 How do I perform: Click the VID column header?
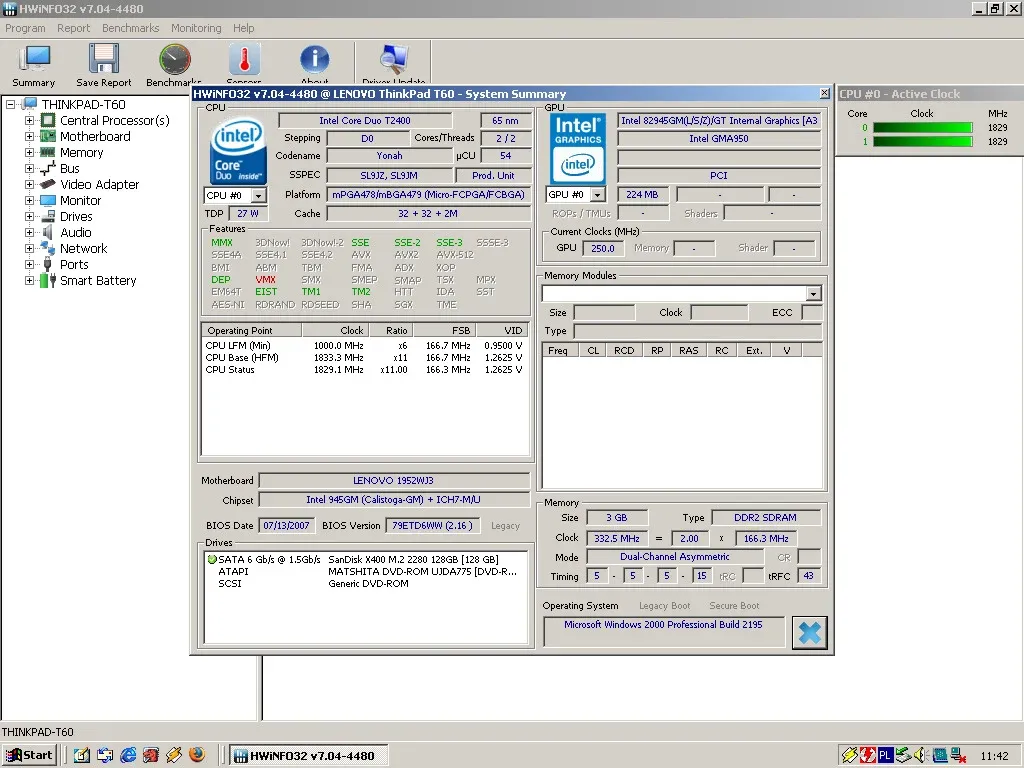pos(503,330)
